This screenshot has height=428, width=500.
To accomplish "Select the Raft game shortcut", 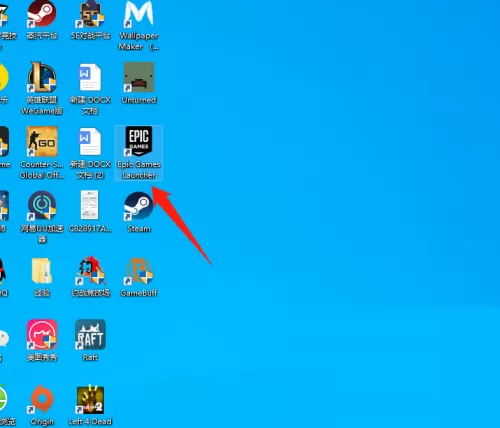I will tap(90, 334).
